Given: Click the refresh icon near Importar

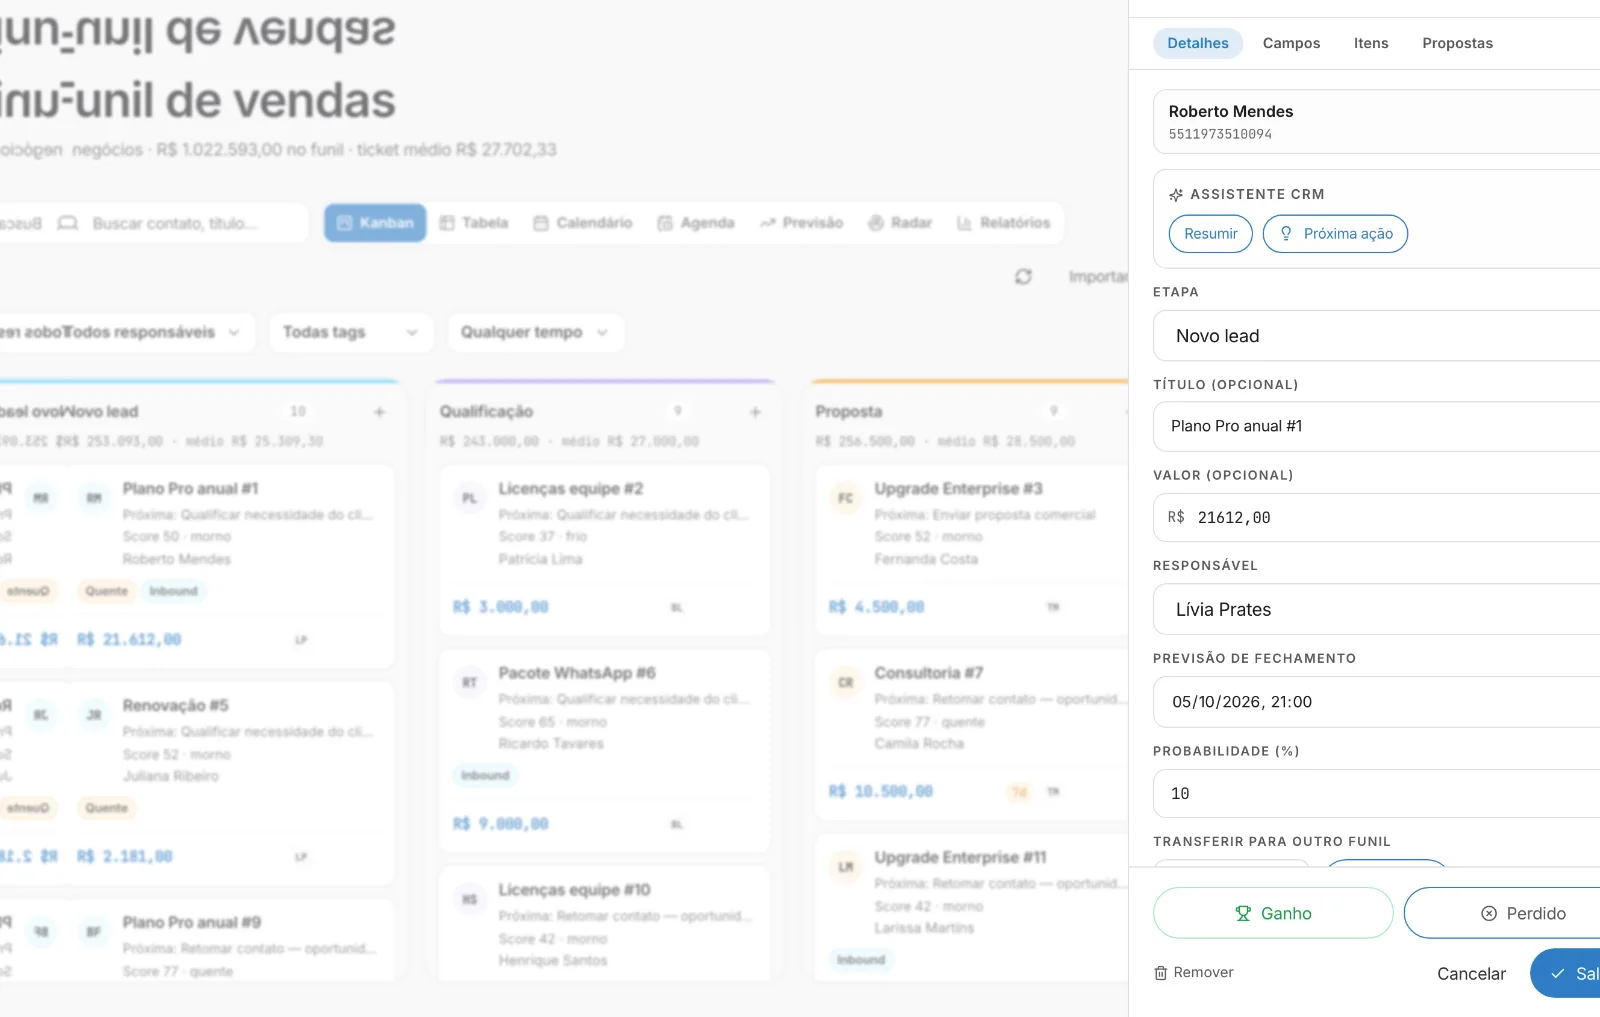Looking at the screenshot, I should 1023,276.
